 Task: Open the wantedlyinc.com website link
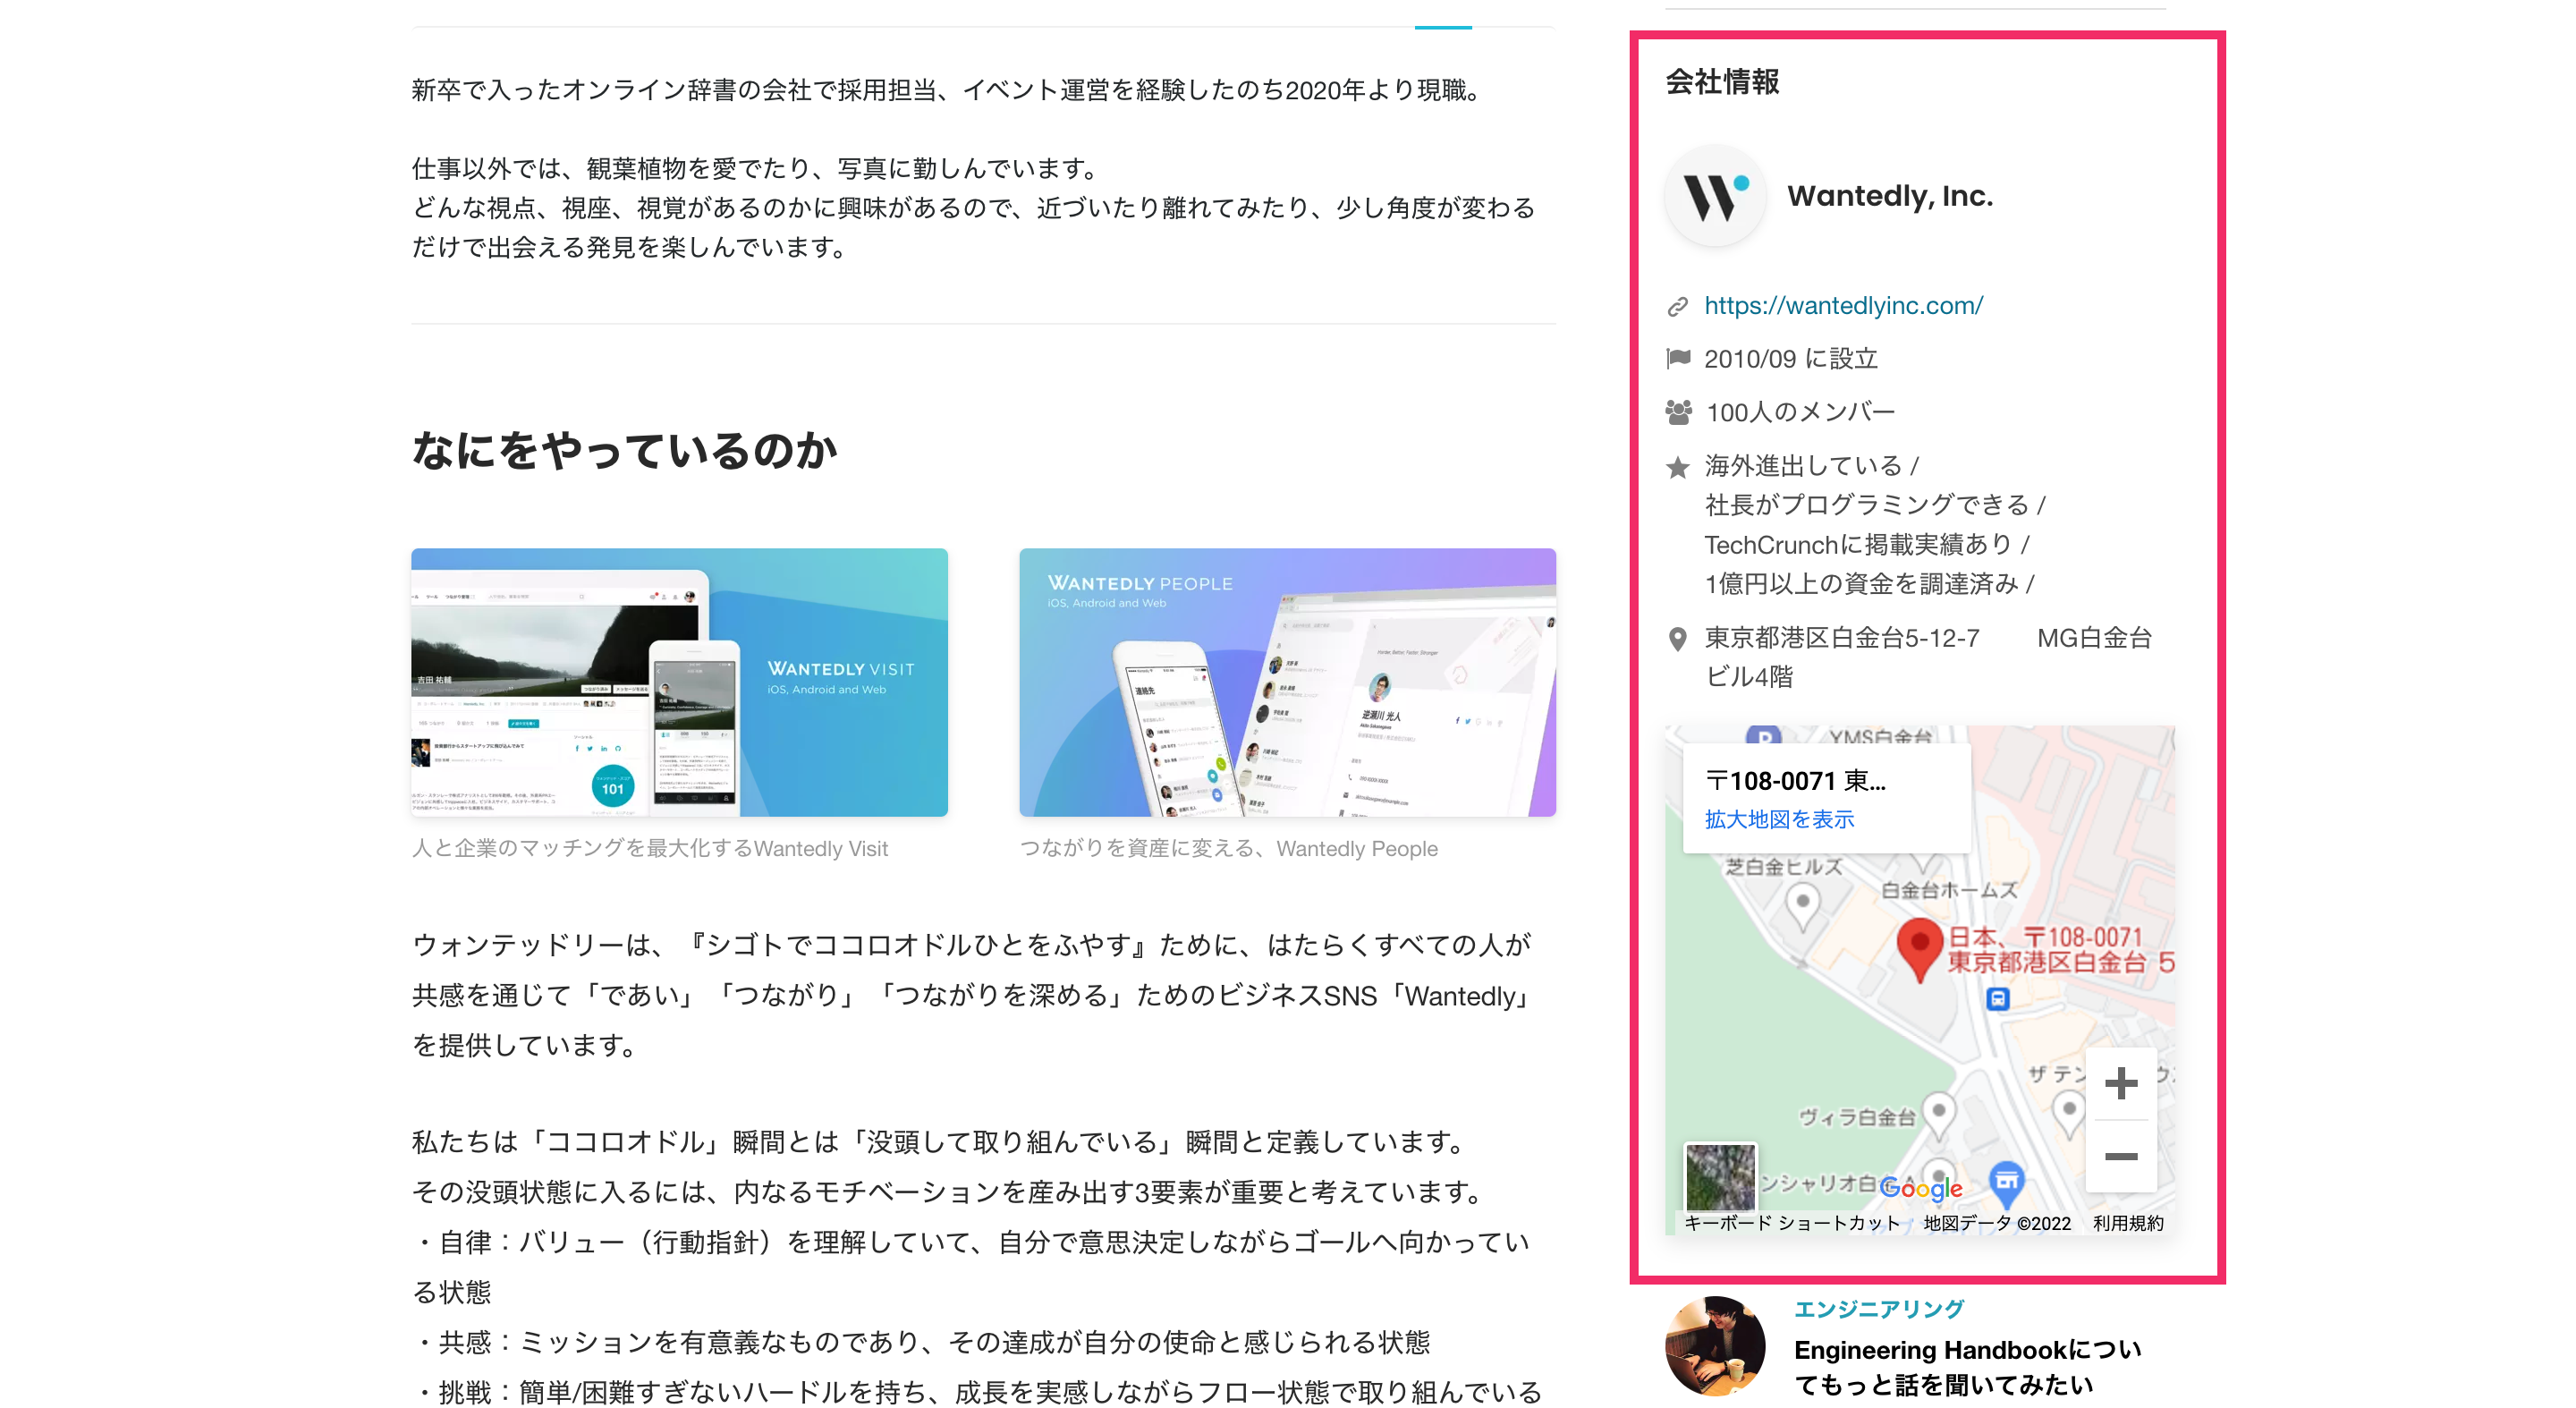(x=1843, y=305)
